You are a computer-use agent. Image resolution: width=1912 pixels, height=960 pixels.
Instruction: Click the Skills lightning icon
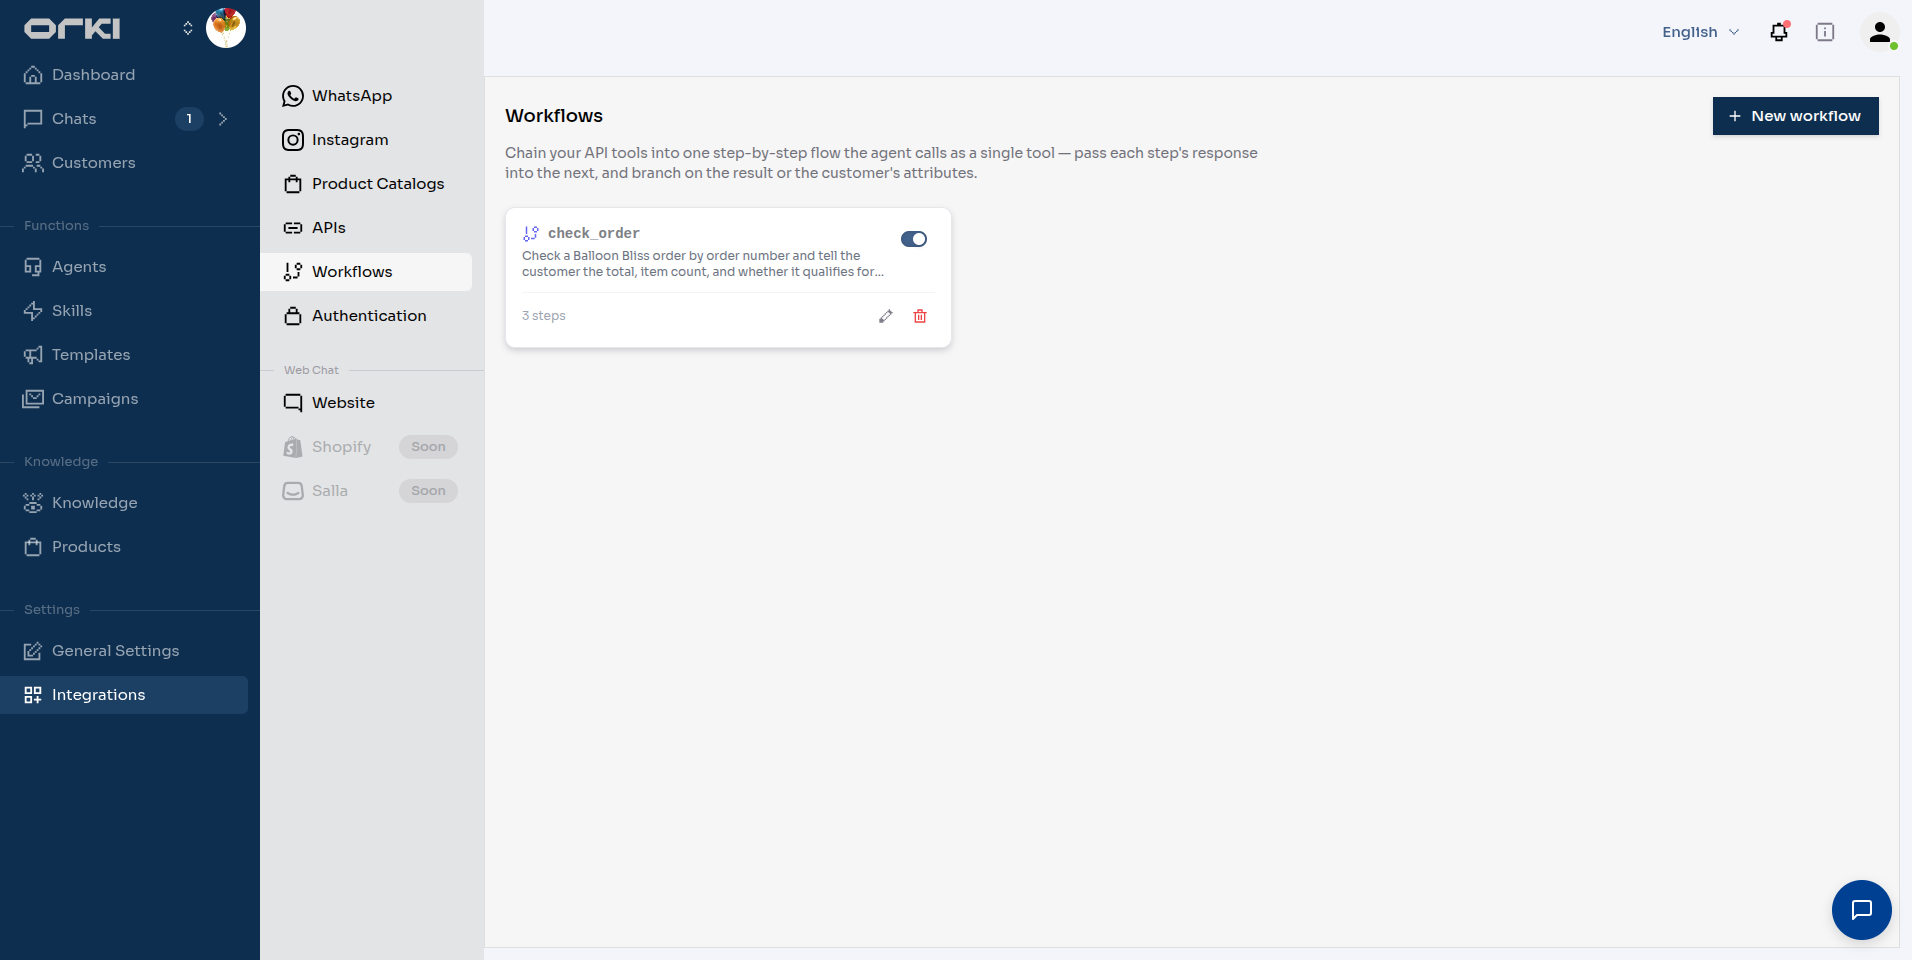pos(33,311)
